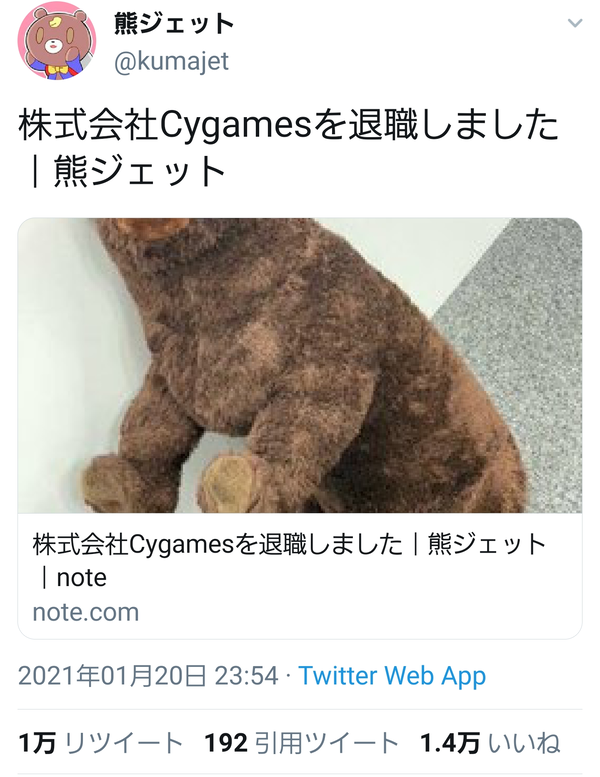
Task: Open the link card title 株式会社Cygamesを退職しました
Action: [218, 545]
